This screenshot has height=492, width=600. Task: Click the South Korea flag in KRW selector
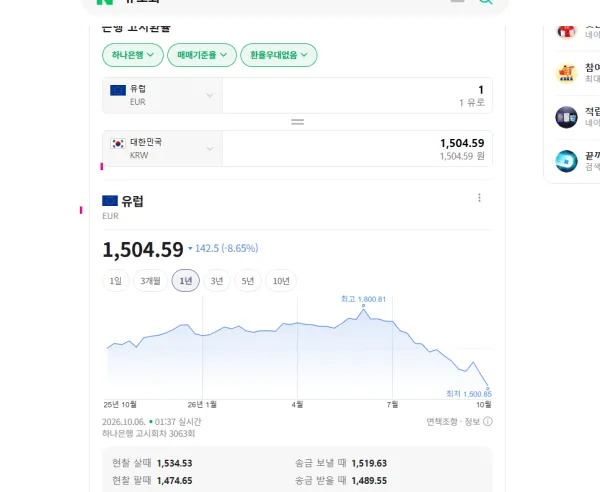118,143
